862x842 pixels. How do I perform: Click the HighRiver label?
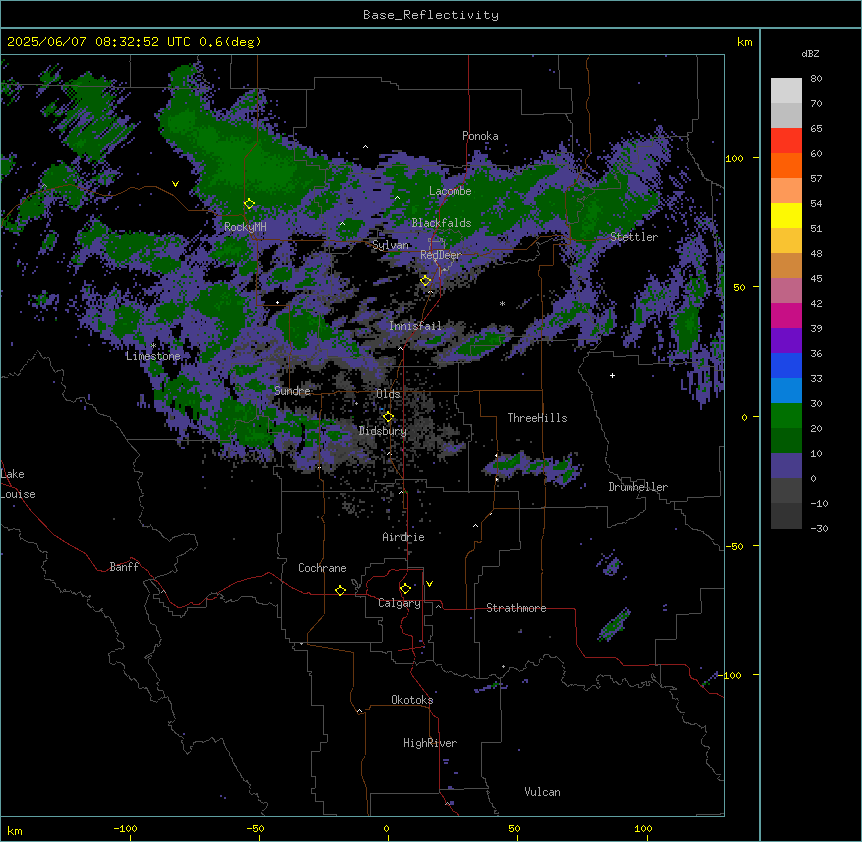point(430,743)
